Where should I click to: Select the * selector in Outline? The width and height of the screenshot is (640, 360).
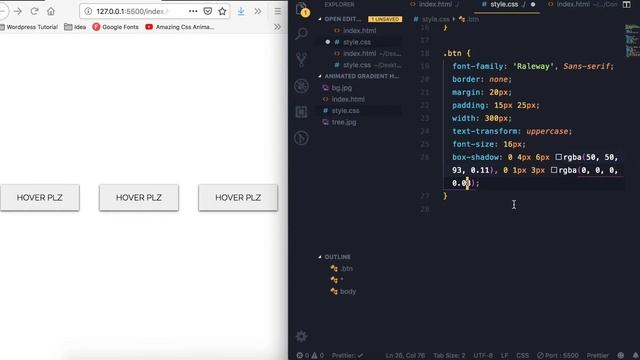click(x=342, y=280)
